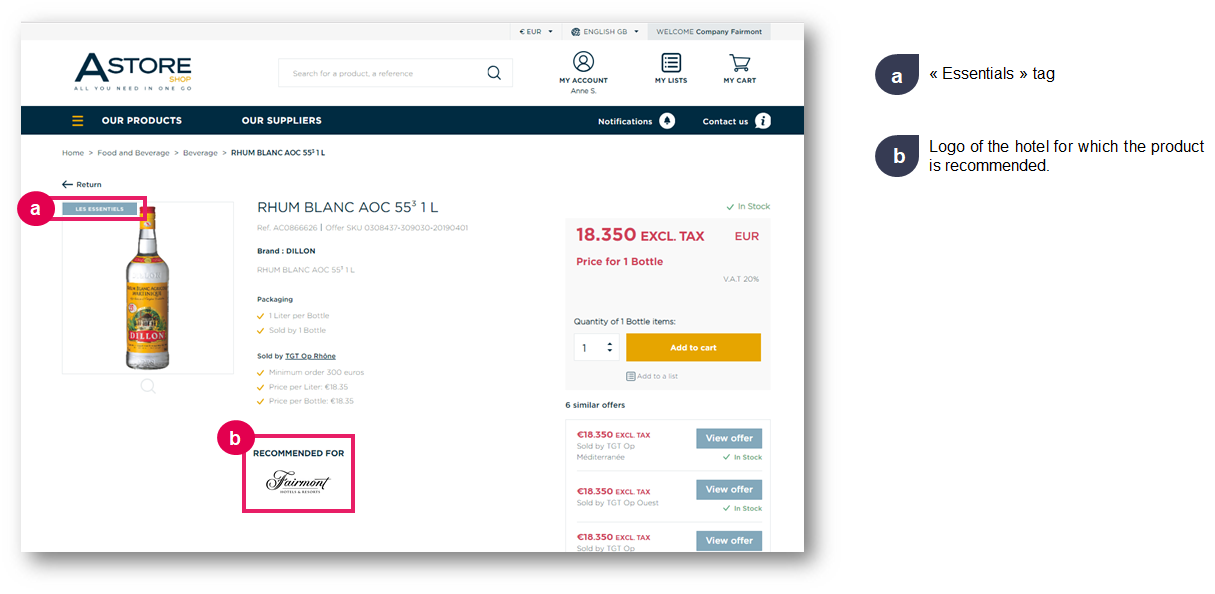Open My Cart icon
Image resolution: width=1215 pixels, height=594 pixels.
tap(740, 63)
